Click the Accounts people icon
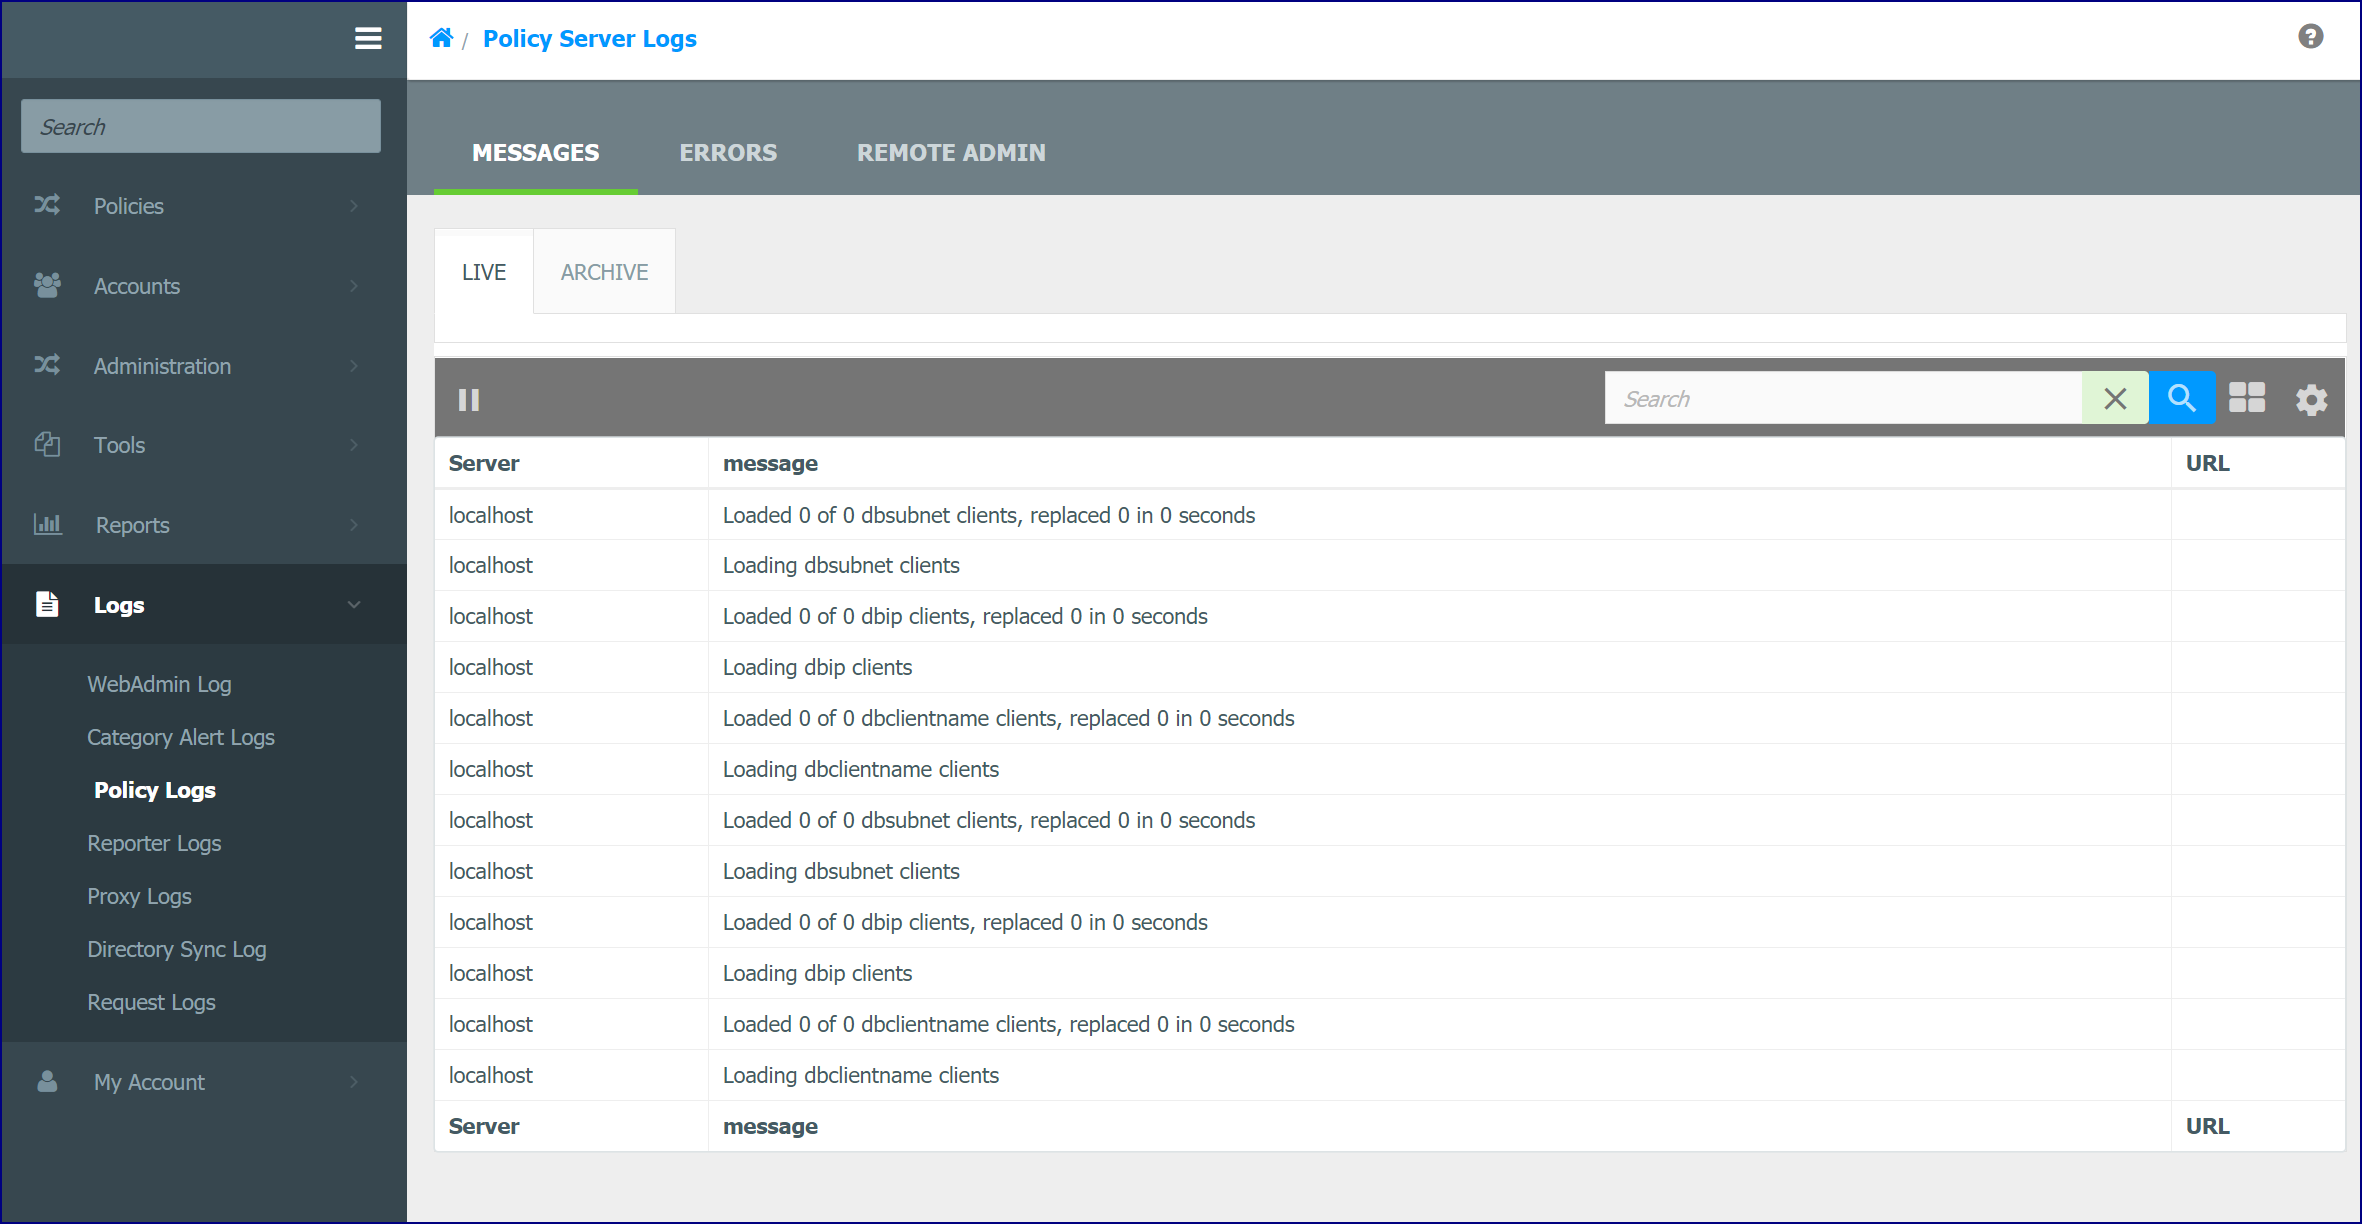This screenshot has width=2362, height=1224. click(47, 285)
